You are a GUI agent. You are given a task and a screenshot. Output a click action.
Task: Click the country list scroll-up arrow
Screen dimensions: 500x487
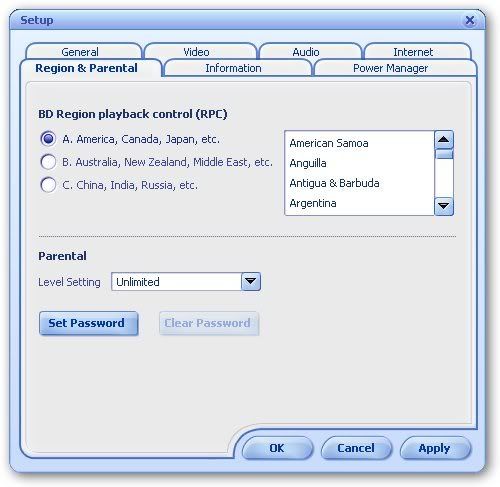[x=444, y=139]
